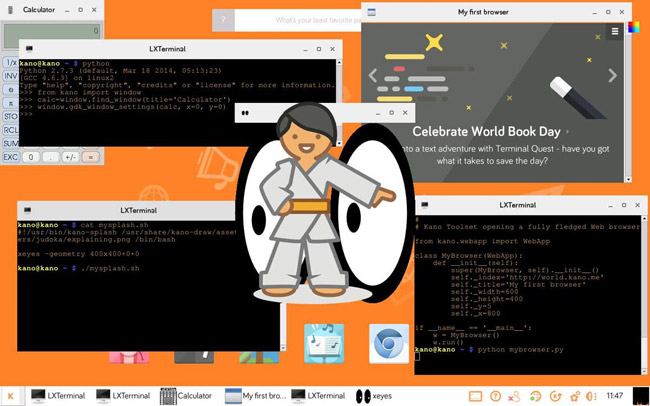Click the user account tray icon
Screen dimensions: 650x406
514,396
